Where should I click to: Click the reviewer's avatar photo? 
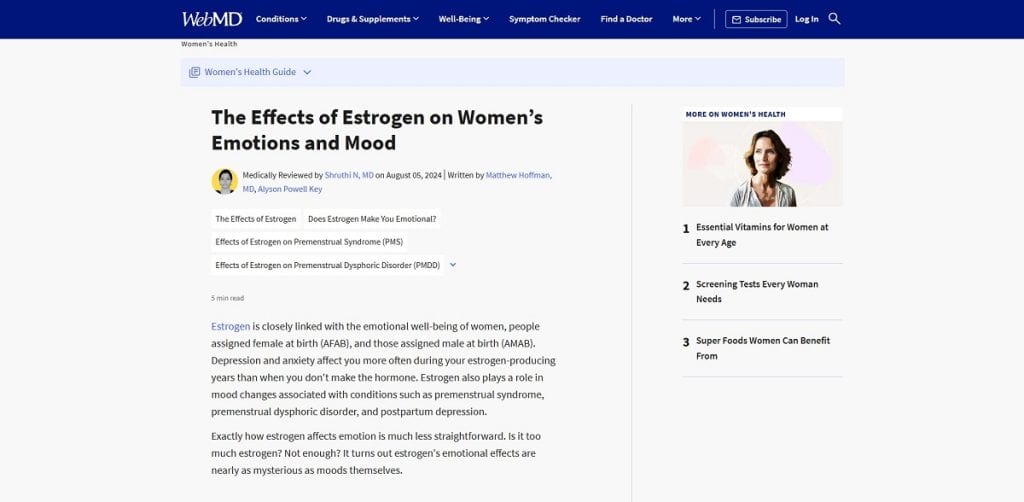pyautogui.click(x=225, y=181)
